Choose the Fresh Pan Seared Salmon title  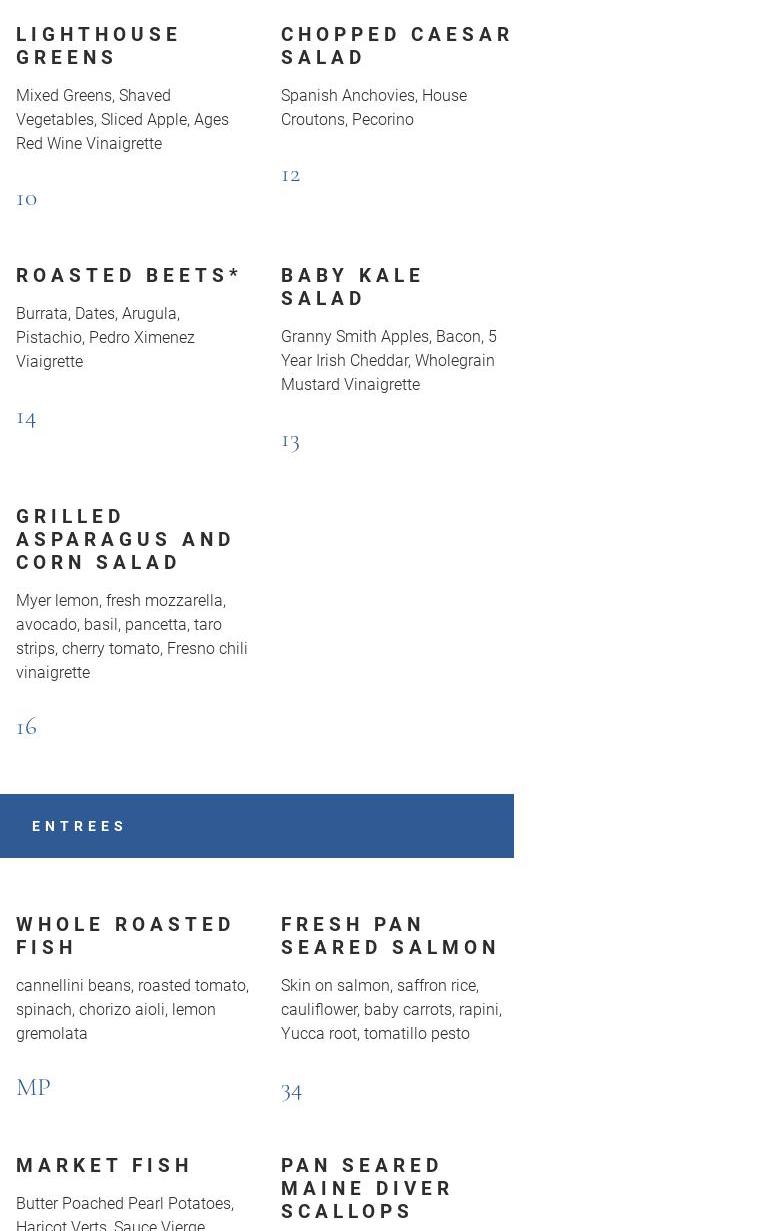(389, 935)
